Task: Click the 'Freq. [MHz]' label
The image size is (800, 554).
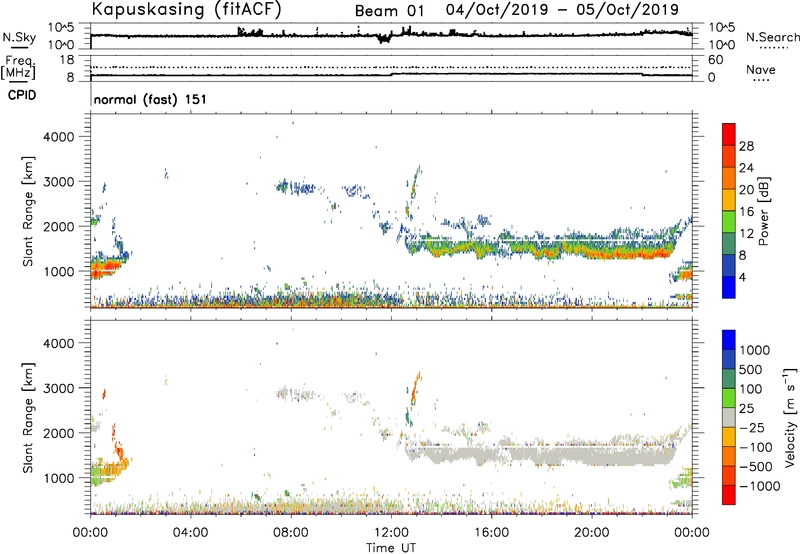Action: (x=18, y=67)
